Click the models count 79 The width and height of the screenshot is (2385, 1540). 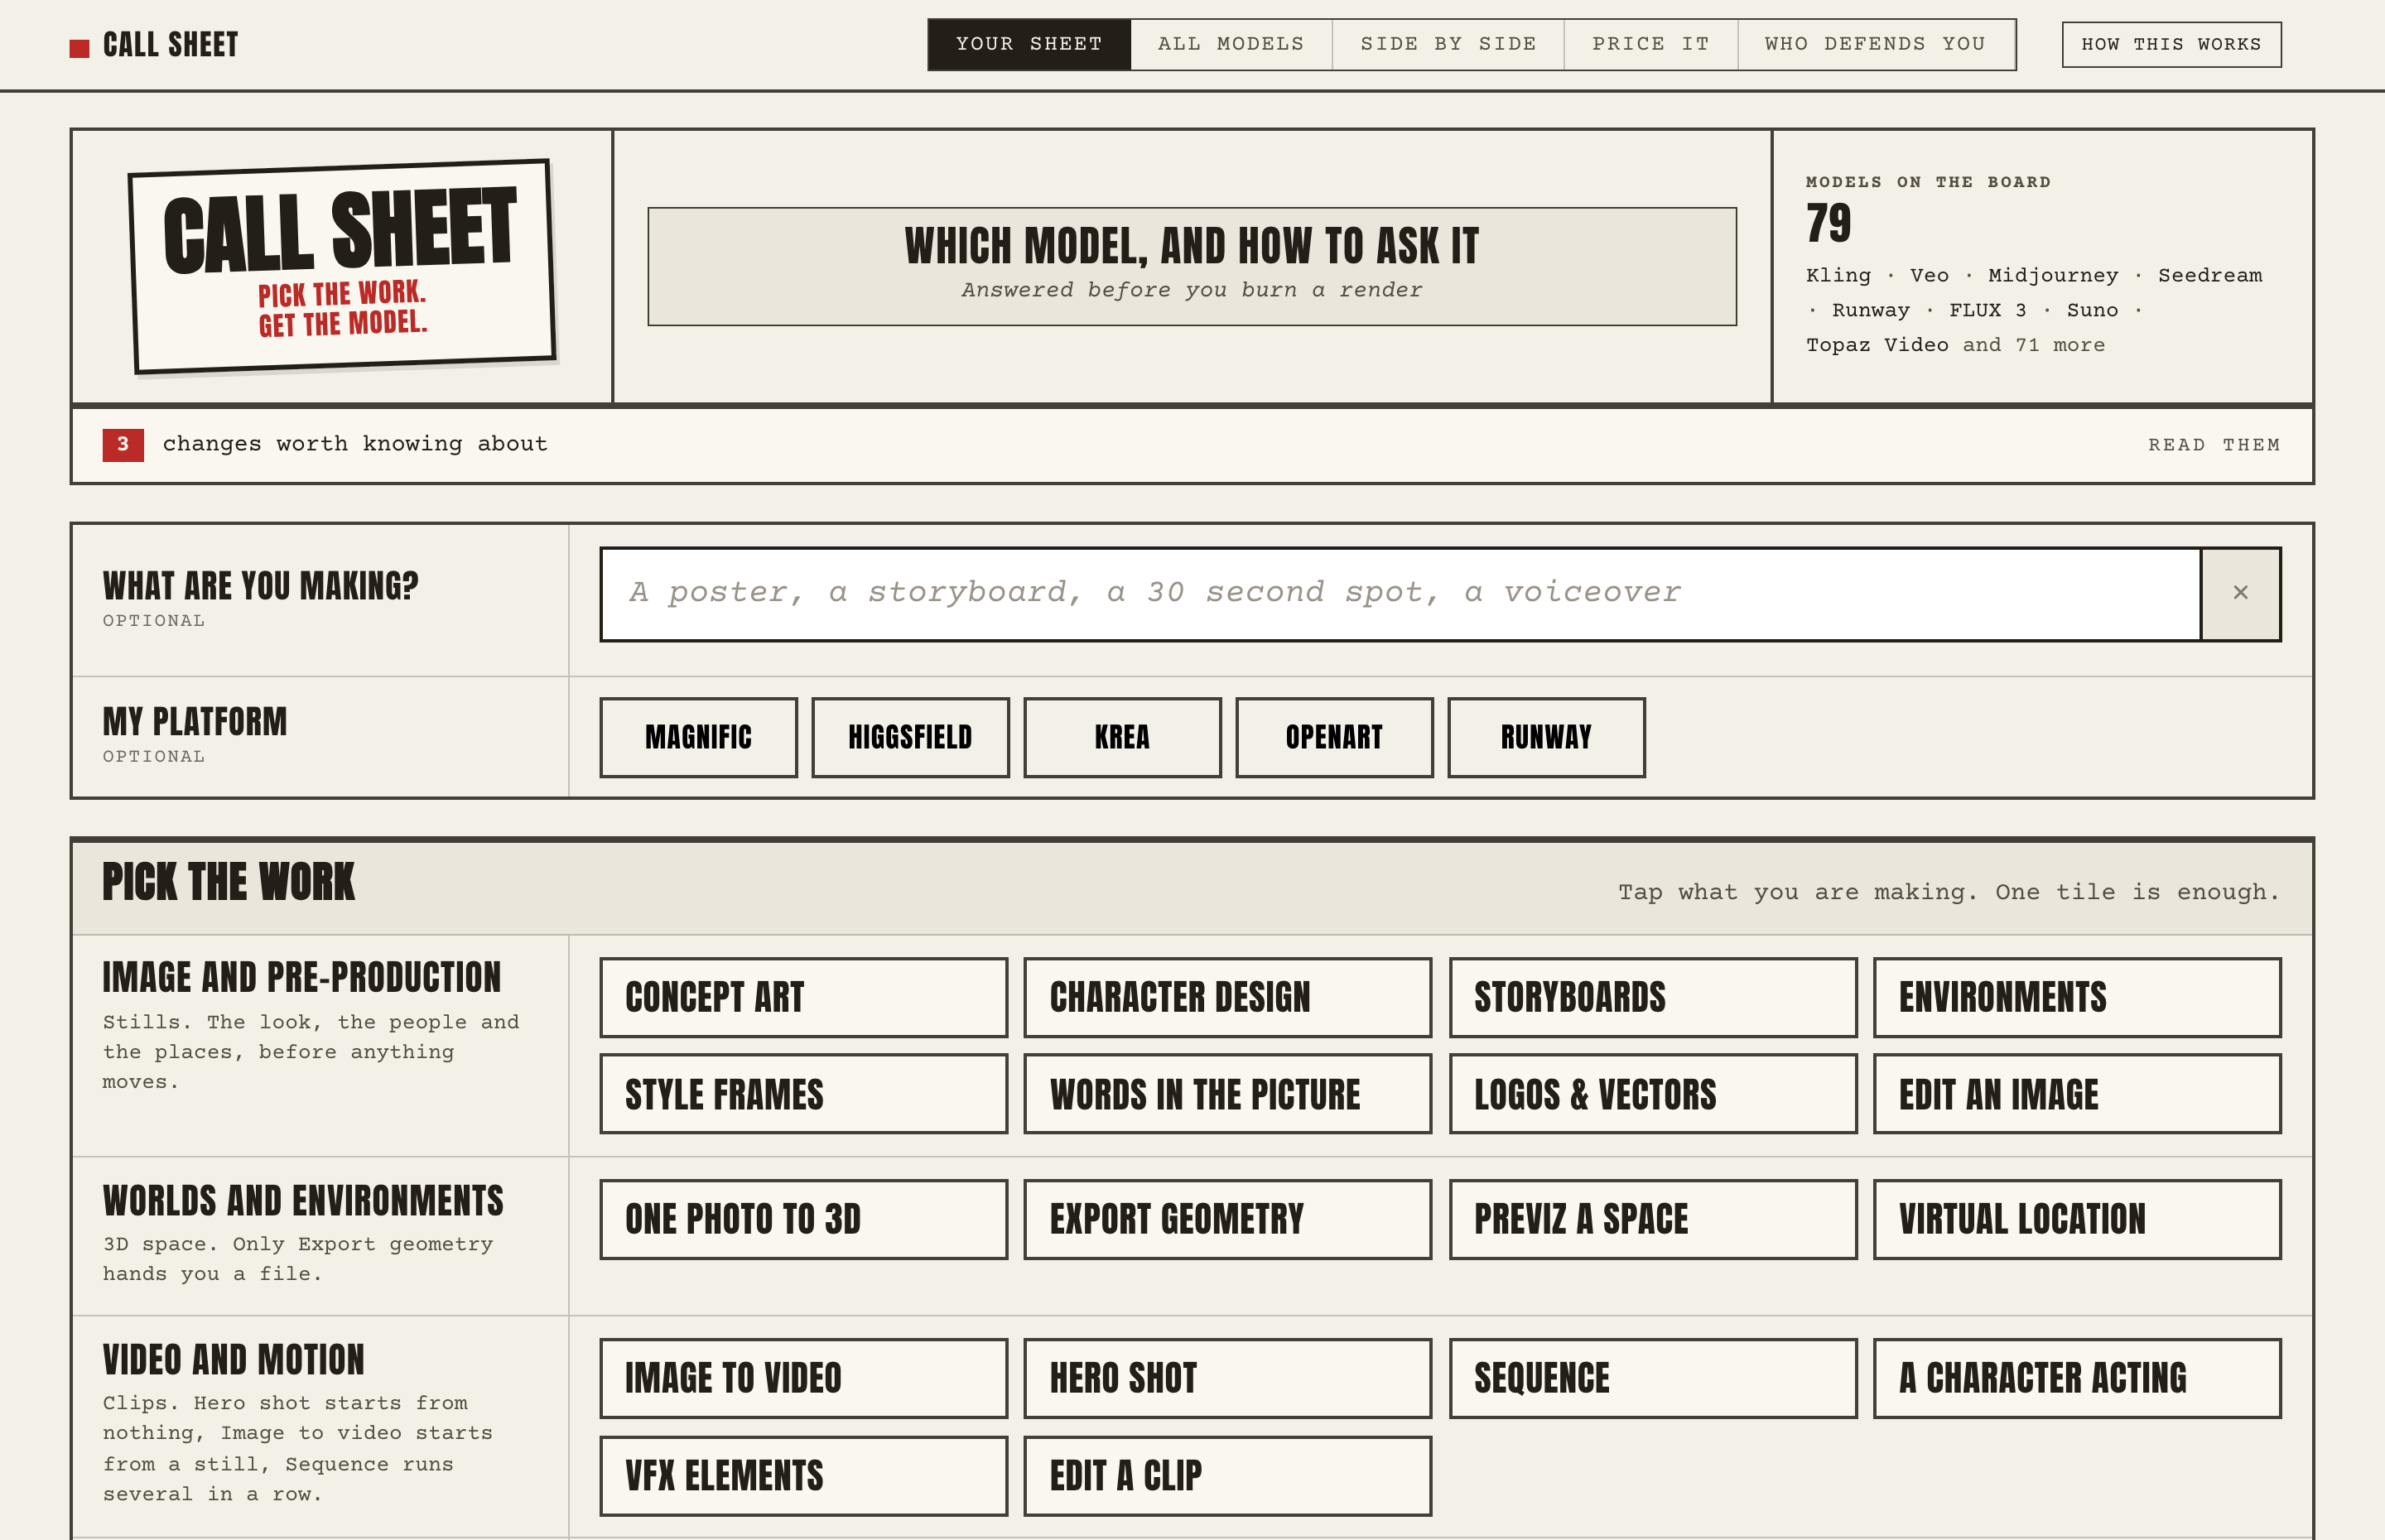(1828, 222)
